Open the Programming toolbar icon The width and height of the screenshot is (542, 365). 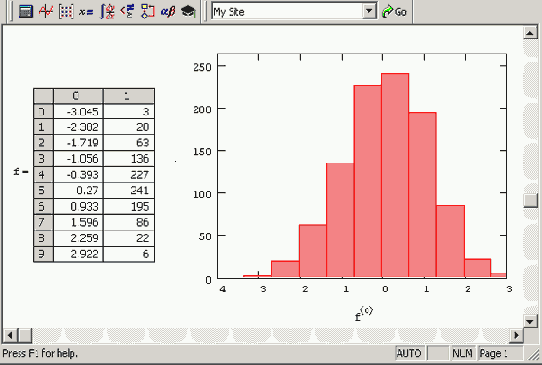point(148,11)
